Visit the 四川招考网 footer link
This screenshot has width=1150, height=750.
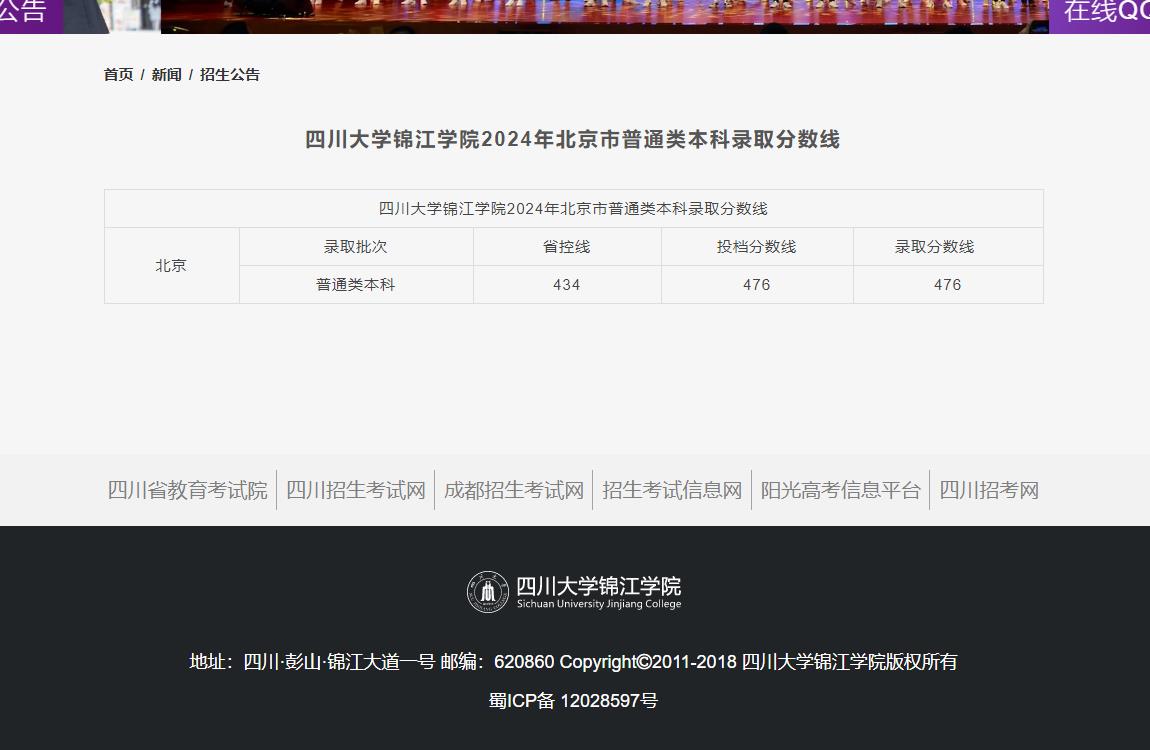click(x=988, y=490)
